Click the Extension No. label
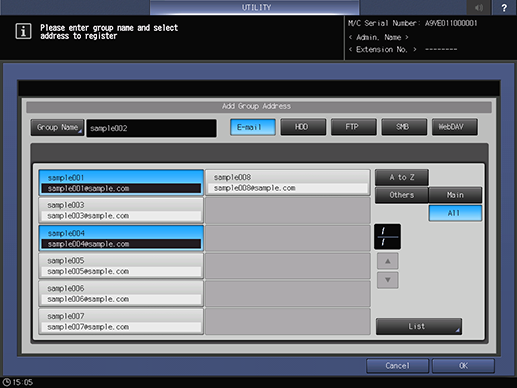The image size is (517, 388). coord(382,50)
